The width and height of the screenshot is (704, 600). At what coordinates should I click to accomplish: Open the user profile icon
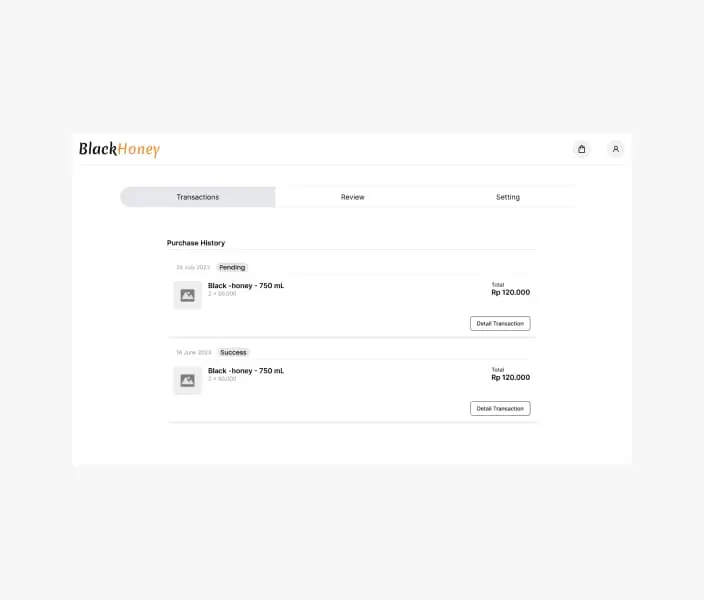(616, 149)
